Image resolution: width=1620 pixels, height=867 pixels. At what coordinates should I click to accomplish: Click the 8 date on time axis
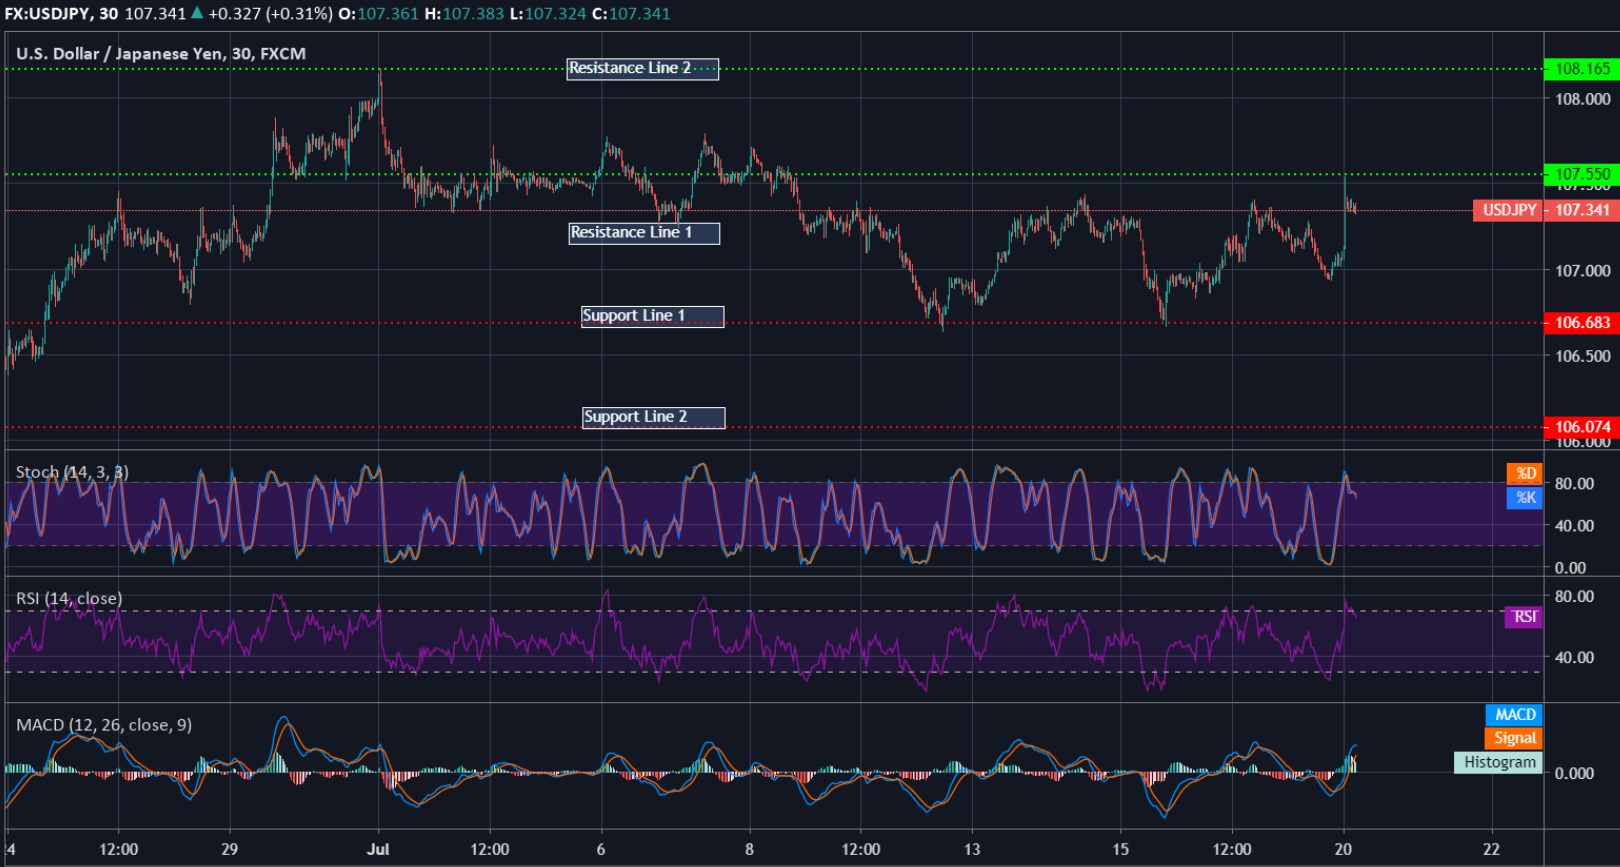pos(750,849)
